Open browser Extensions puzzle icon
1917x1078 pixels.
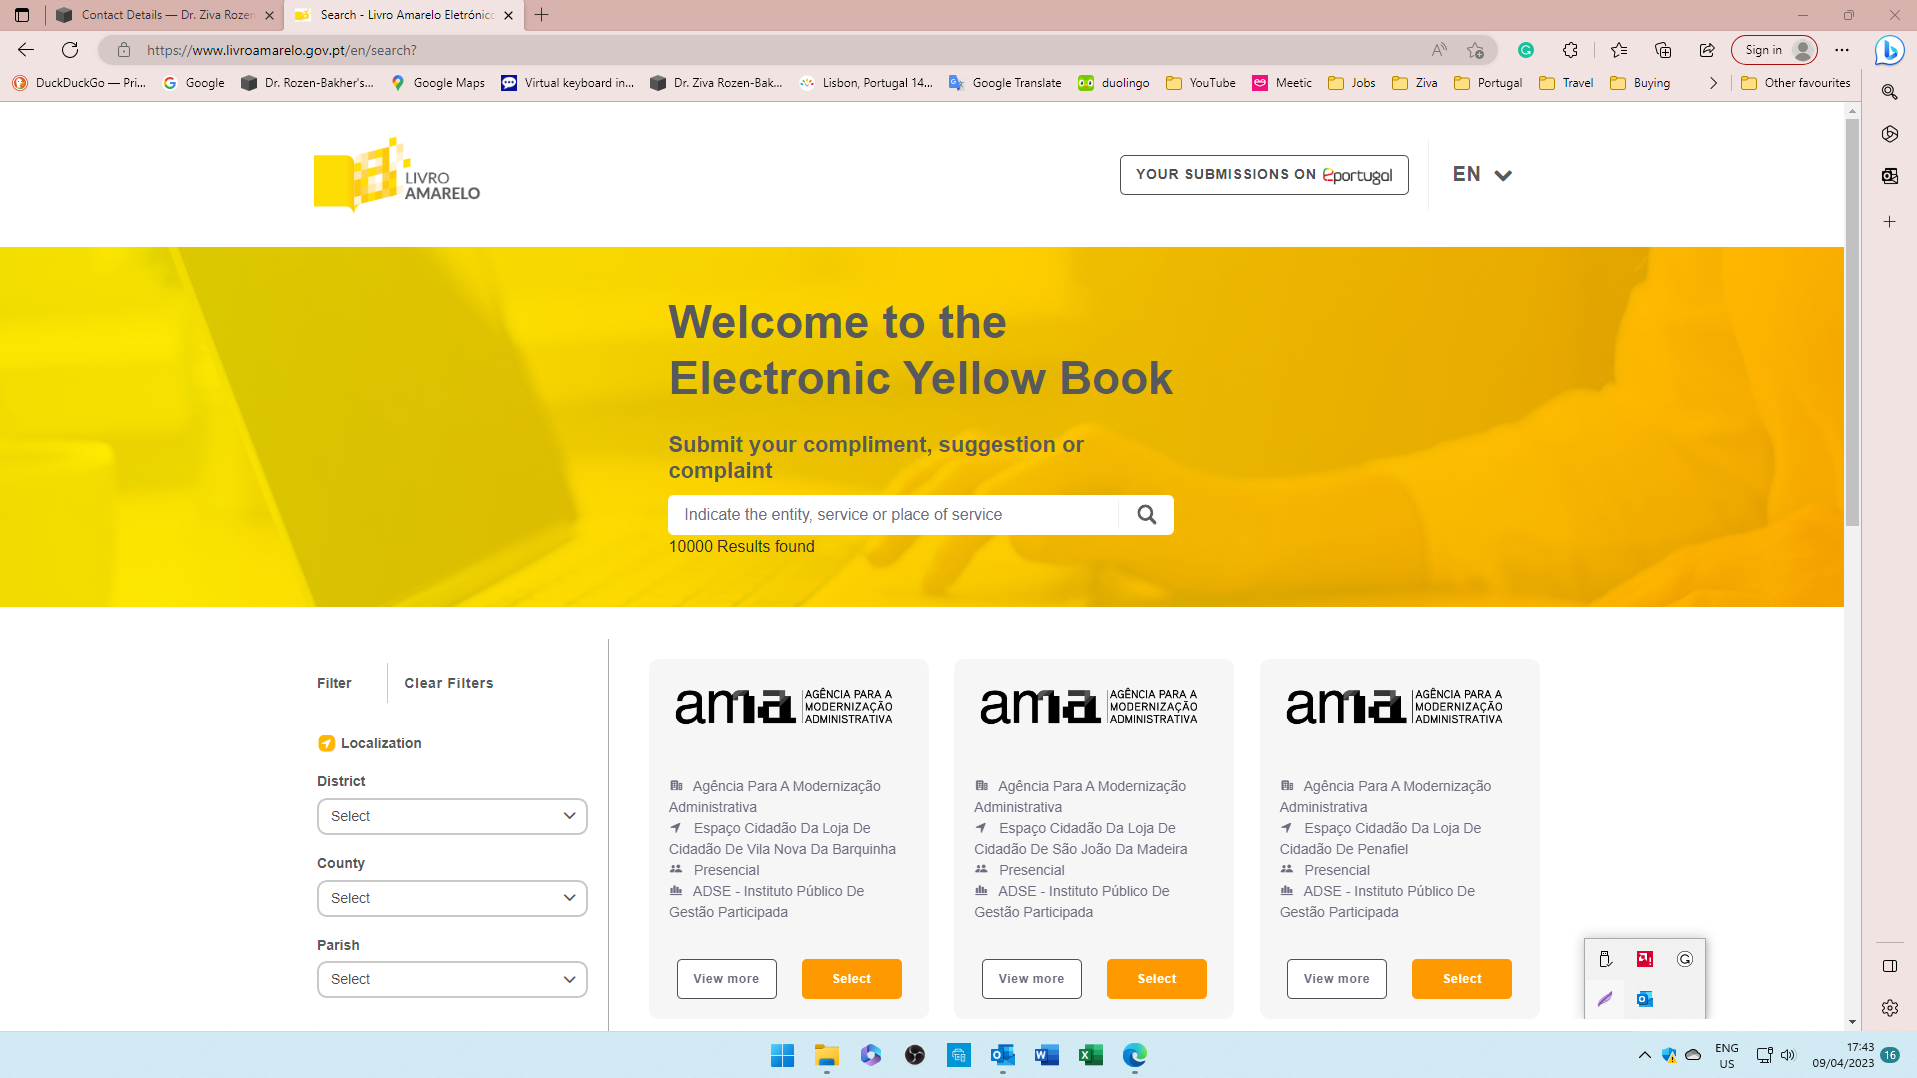click(1570, 50)
